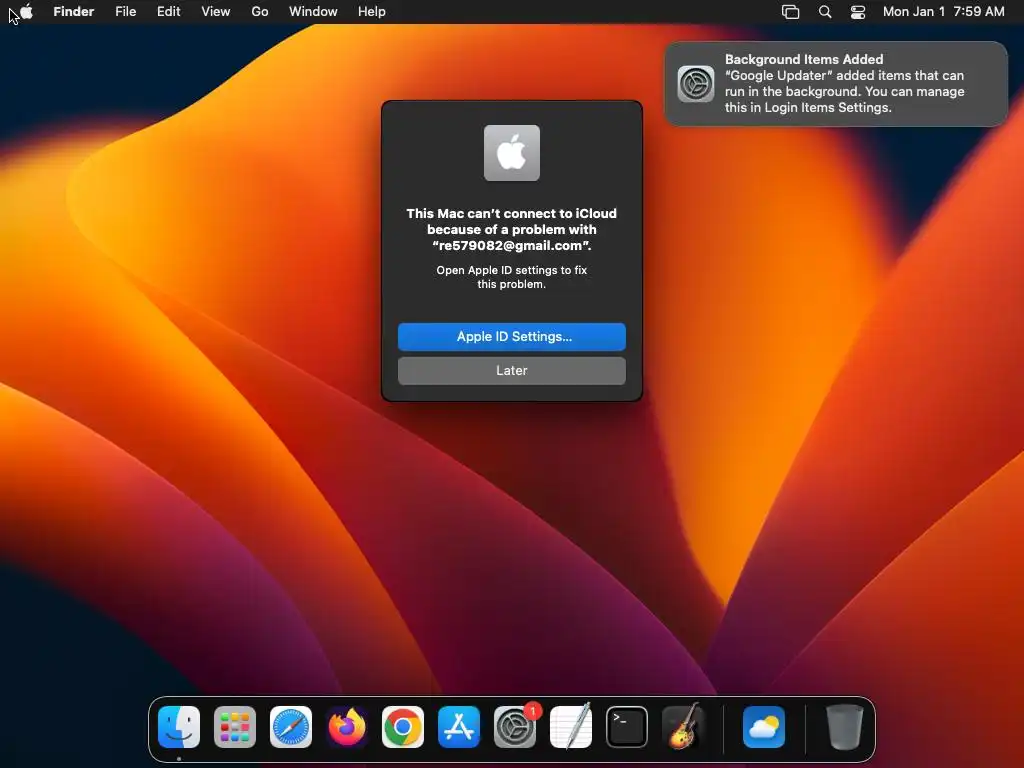
Task: Open the Apple menu
Action: point(26,12)
